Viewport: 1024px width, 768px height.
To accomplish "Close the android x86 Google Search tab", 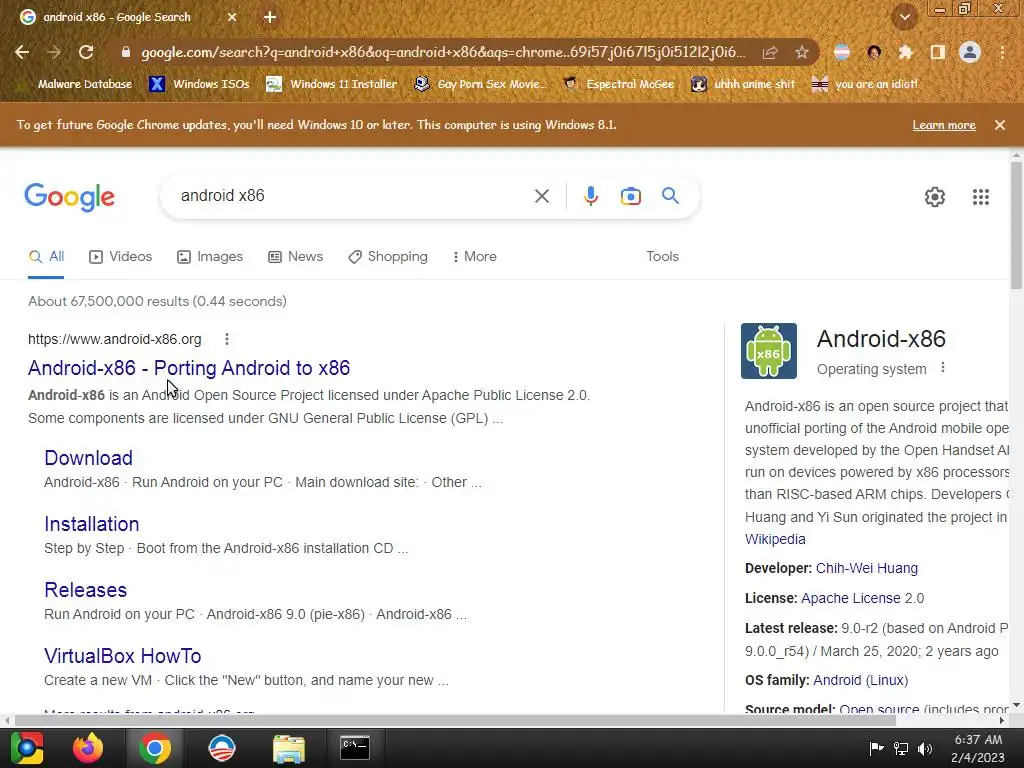I will coord(232,18).
